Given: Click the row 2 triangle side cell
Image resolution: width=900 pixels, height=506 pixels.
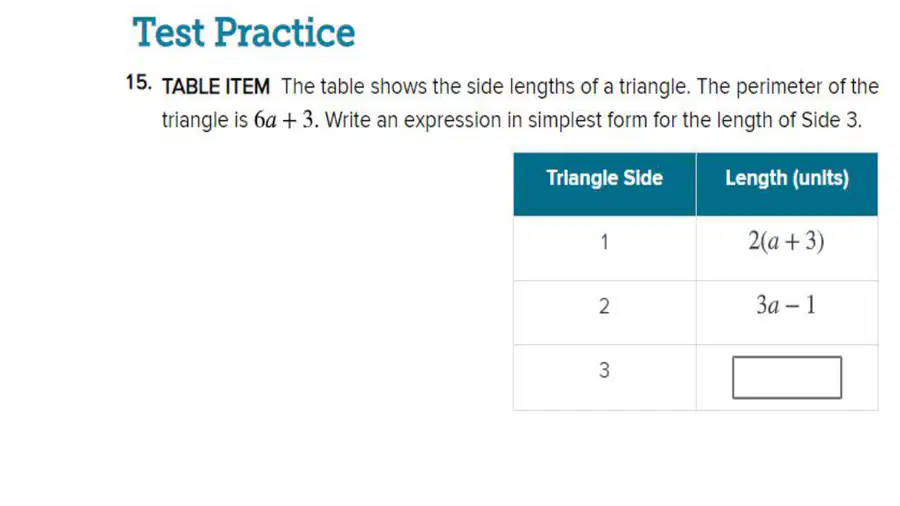Looking at the screenshot, I should click(x=604, y=313).
